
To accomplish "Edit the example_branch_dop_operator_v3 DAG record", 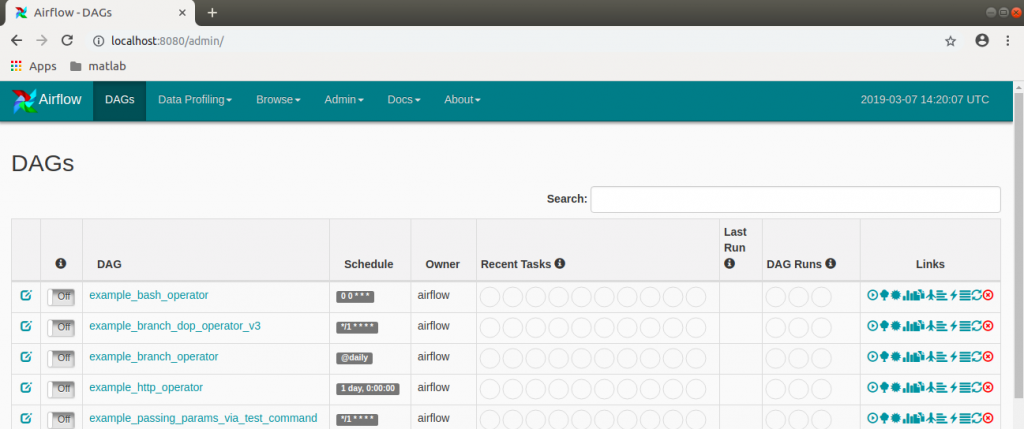I will pyautogui.click(x=26, y=326).
